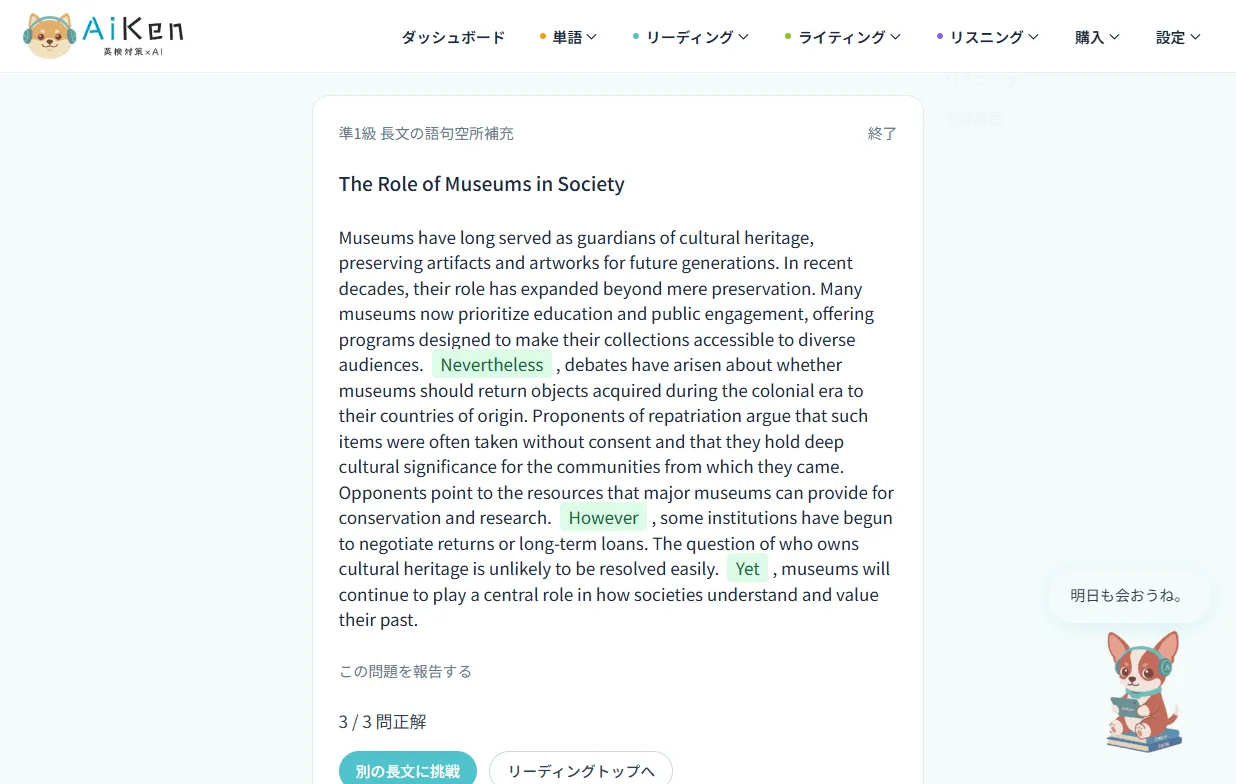Viewport: 1236px width, 784px height.
Task: Expand the リーディング menu
Action: (691, 37)
